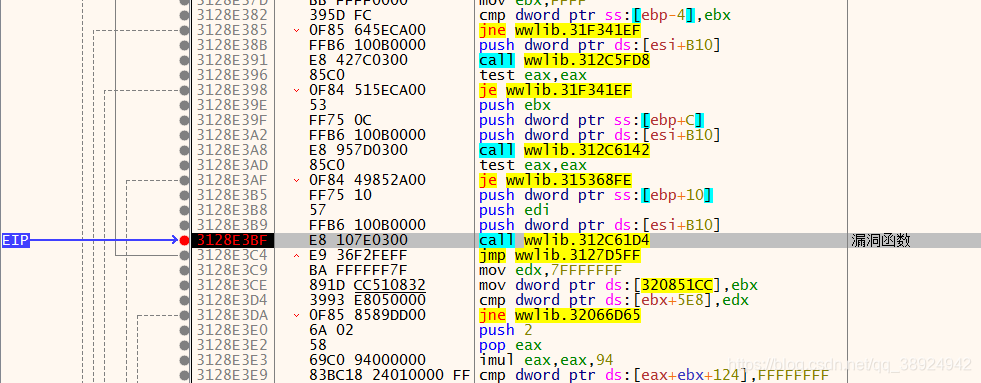
Task: Select address 3128E3B9
Action: click(231, 225)
